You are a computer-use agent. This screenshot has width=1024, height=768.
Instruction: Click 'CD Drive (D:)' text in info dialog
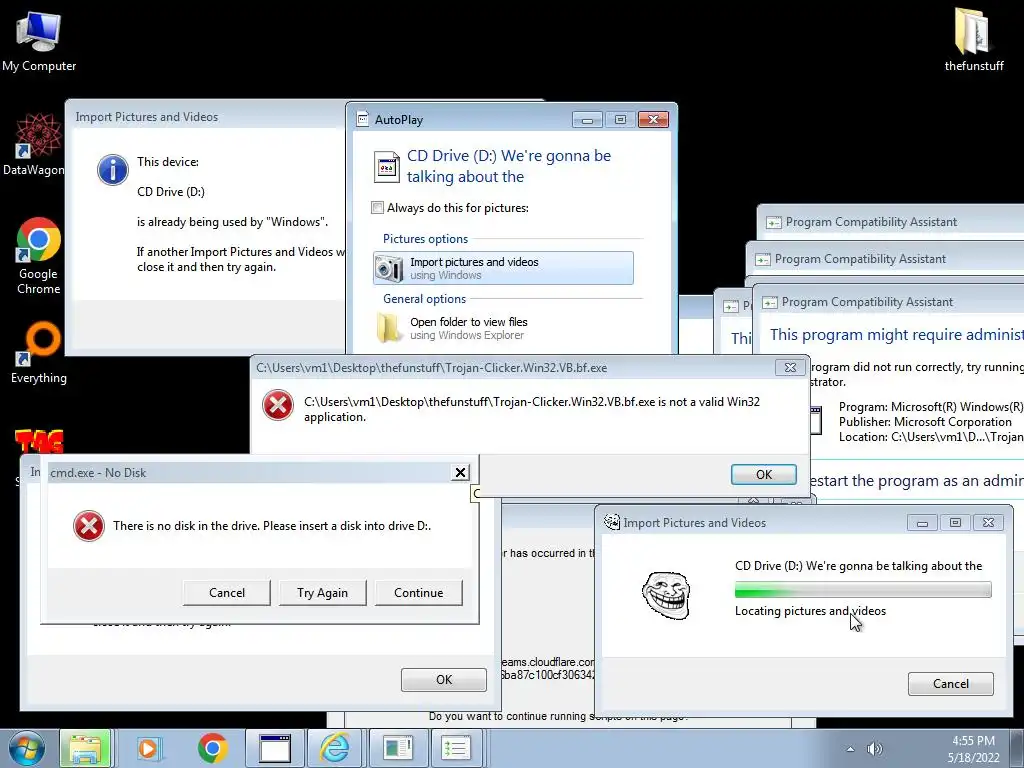click(171, 191)
